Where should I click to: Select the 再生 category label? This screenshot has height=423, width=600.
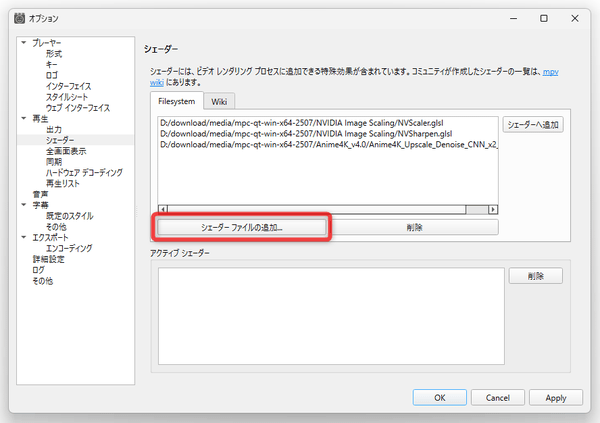click(40, 118)
